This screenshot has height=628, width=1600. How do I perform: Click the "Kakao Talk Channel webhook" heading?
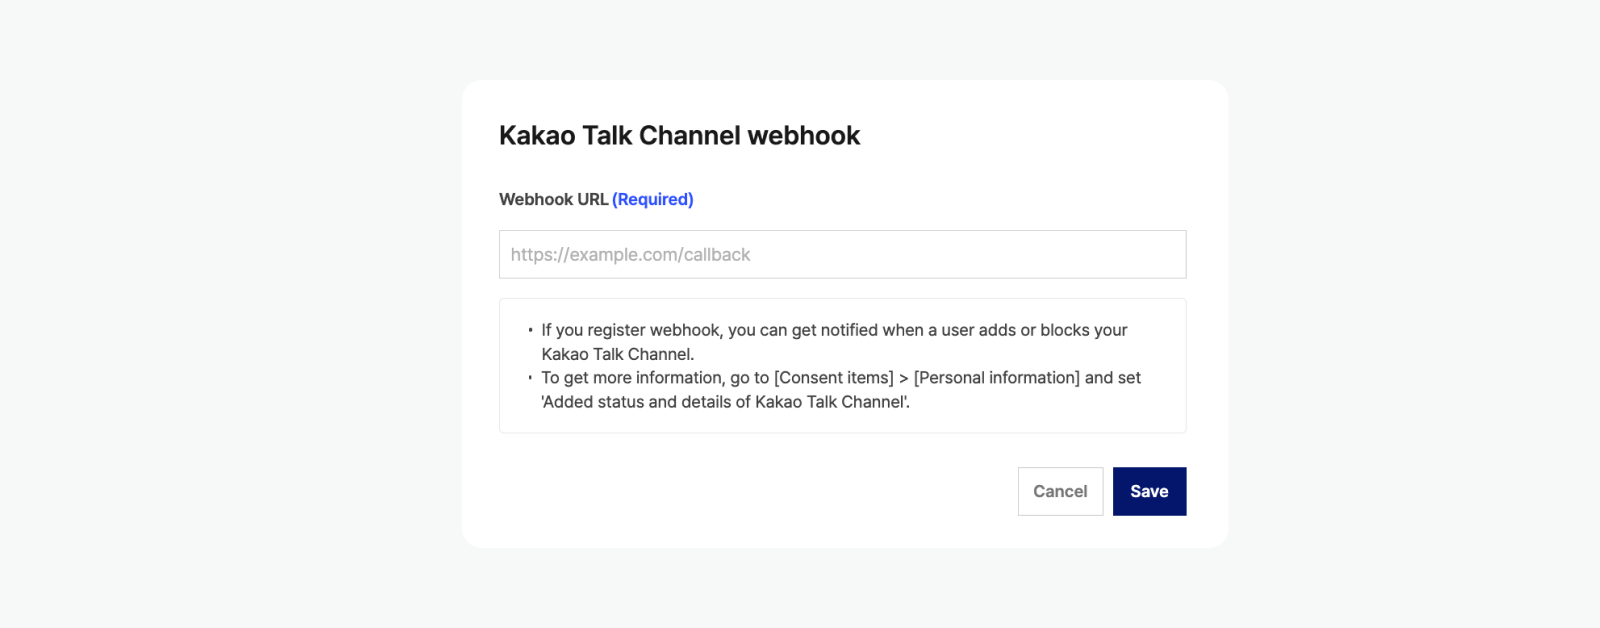pos(679,136)
